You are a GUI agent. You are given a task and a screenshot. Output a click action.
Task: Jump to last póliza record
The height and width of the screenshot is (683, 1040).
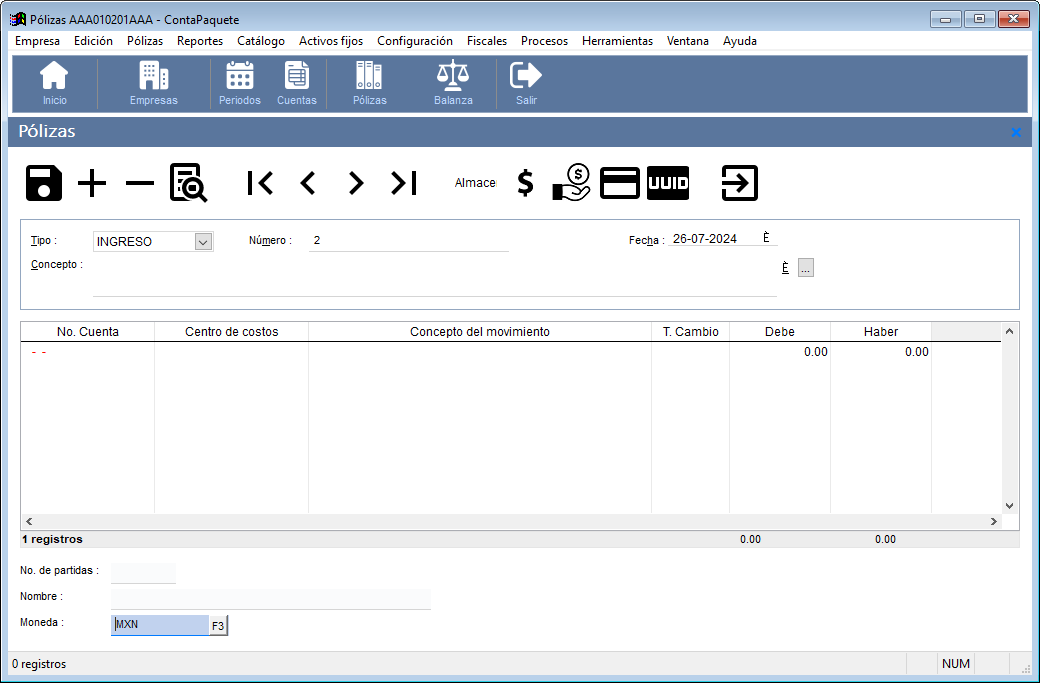tap(404, 183)
